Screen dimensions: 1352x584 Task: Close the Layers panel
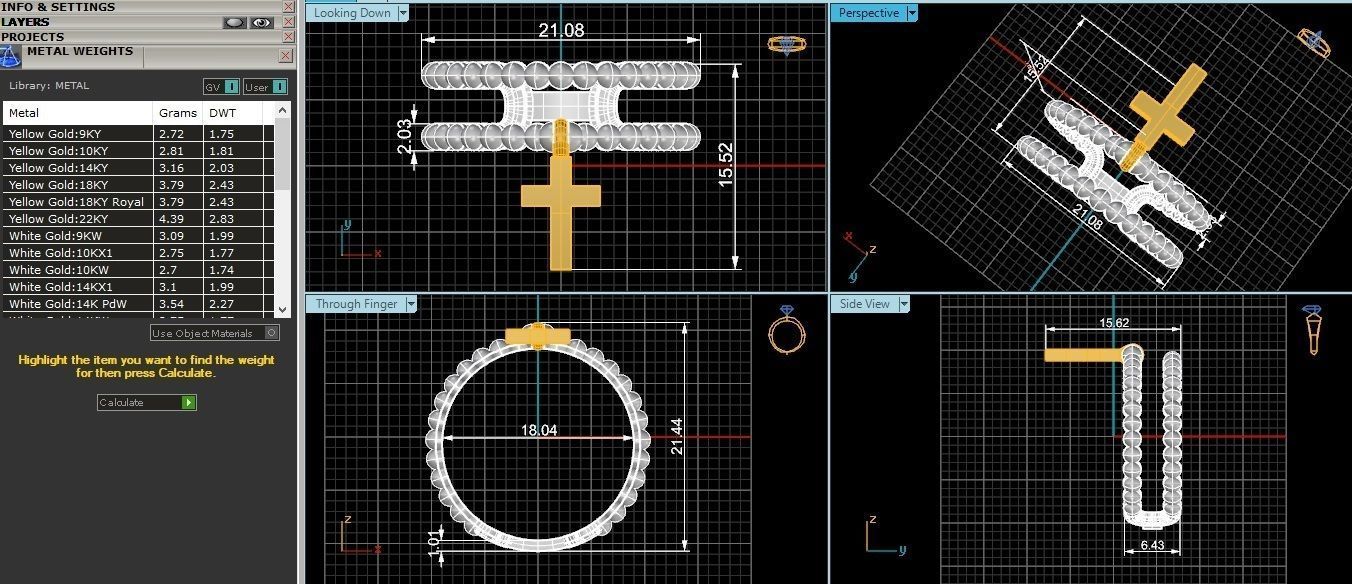point(288,22)
